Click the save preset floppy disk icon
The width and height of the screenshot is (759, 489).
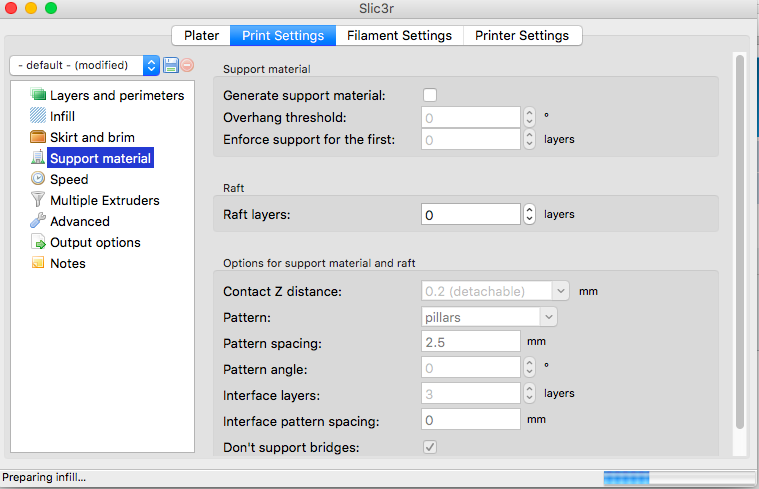[170, 65]
